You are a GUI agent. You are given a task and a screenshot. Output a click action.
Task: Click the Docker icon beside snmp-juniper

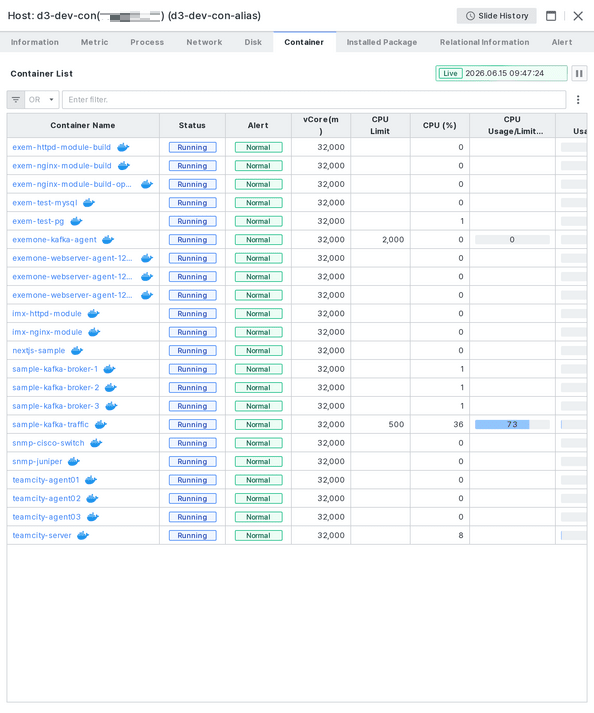(x=74, y=462)
